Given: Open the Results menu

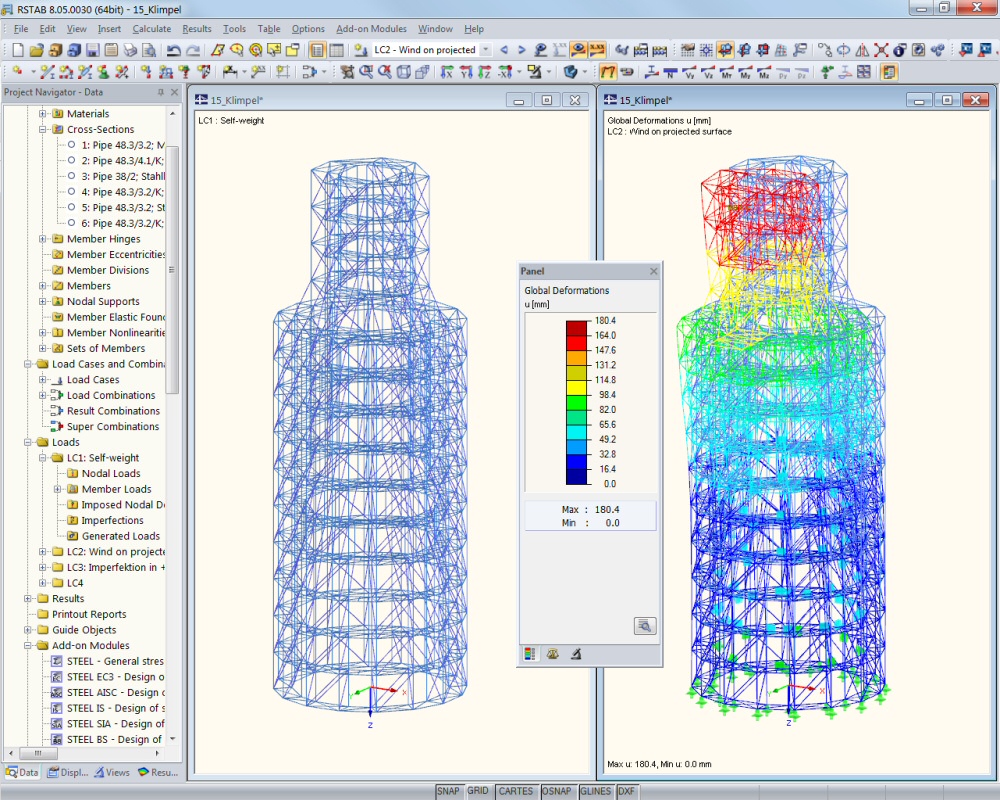Looking at the screenshot, I should (196, 29).
